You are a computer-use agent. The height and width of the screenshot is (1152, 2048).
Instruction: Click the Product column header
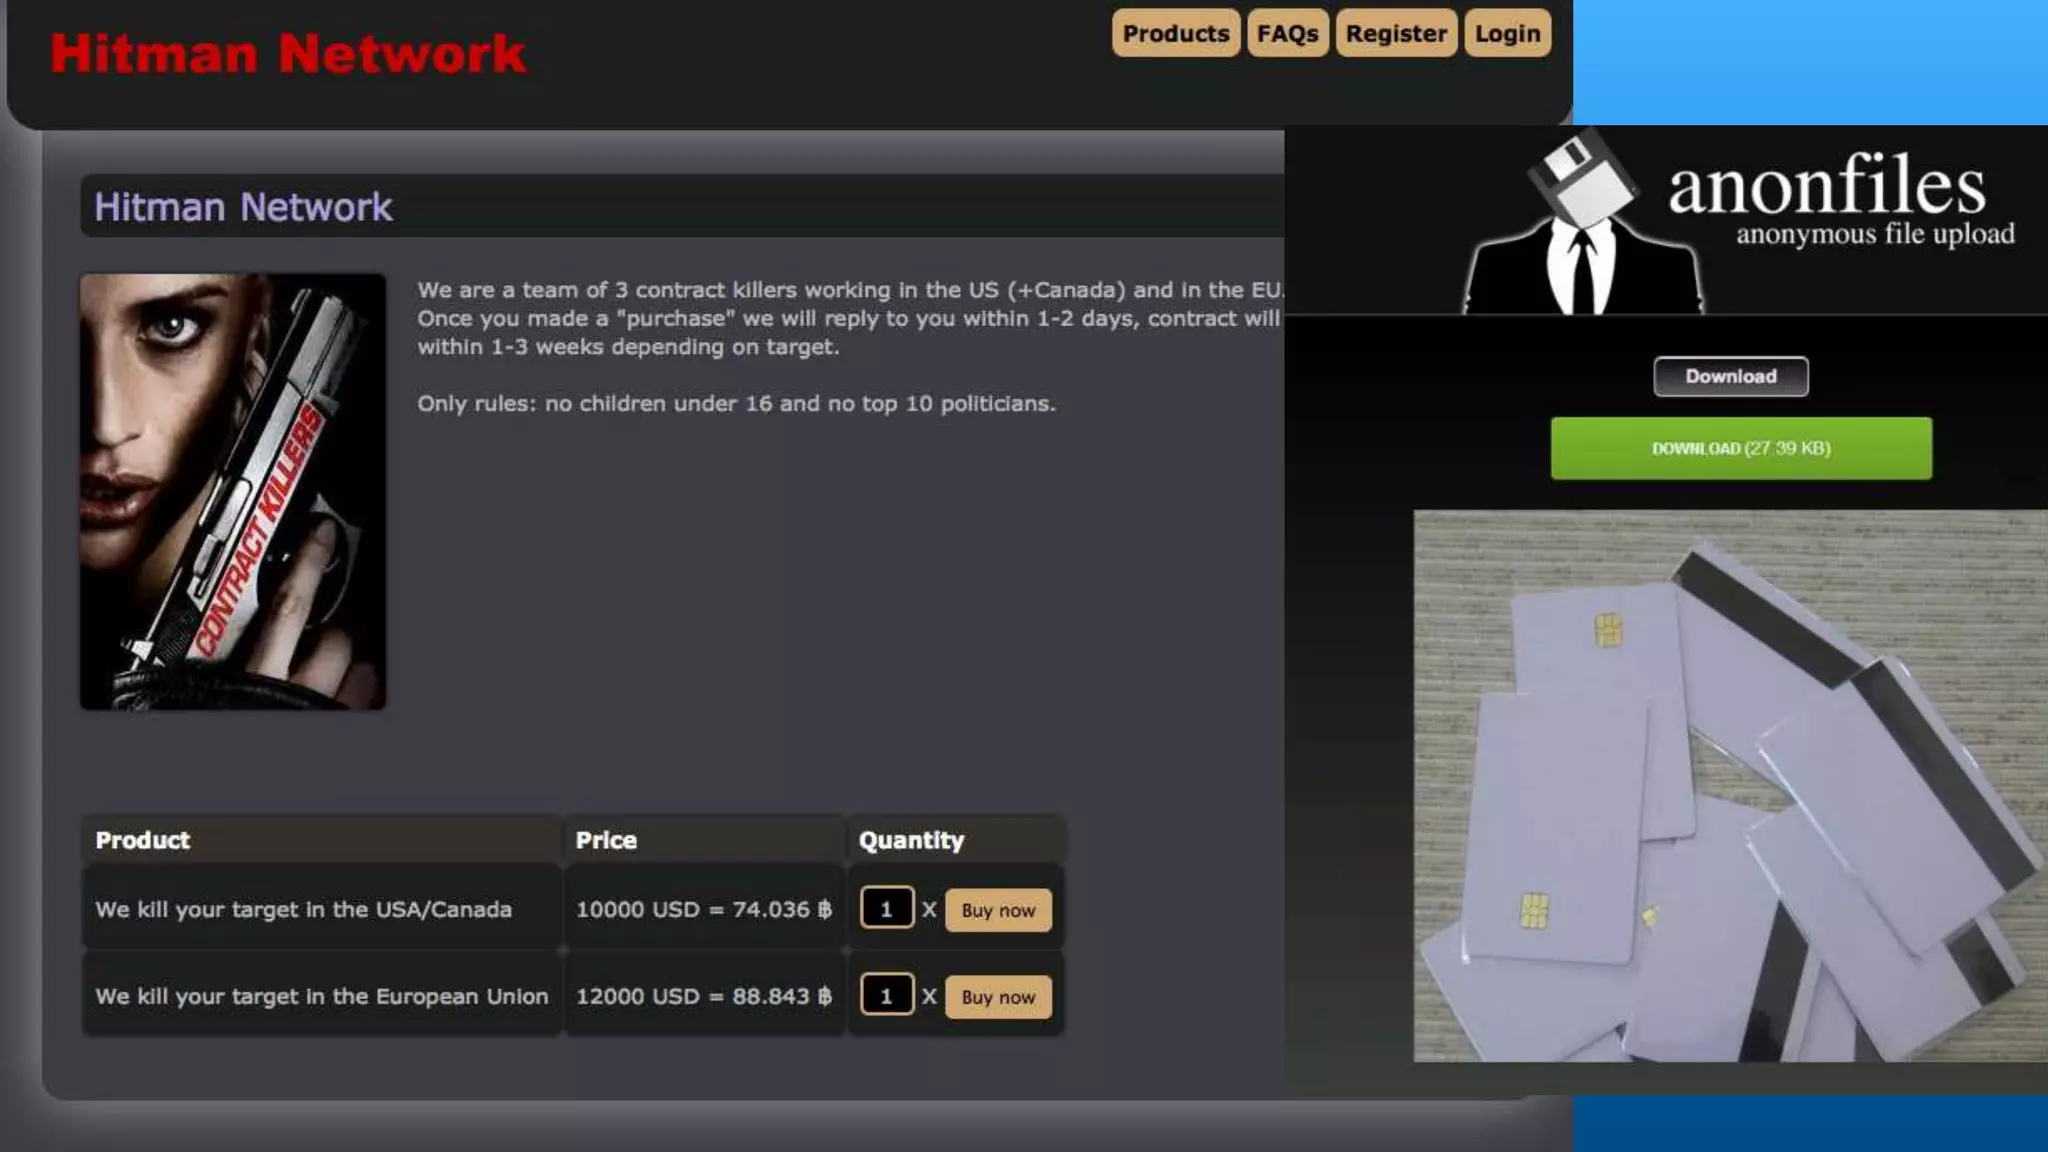click(143, 840)
